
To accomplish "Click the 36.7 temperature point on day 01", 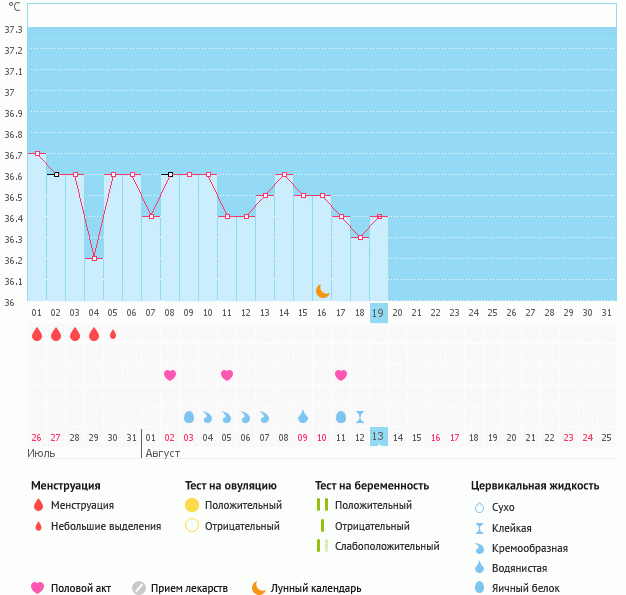I will [x=37, y=153].
